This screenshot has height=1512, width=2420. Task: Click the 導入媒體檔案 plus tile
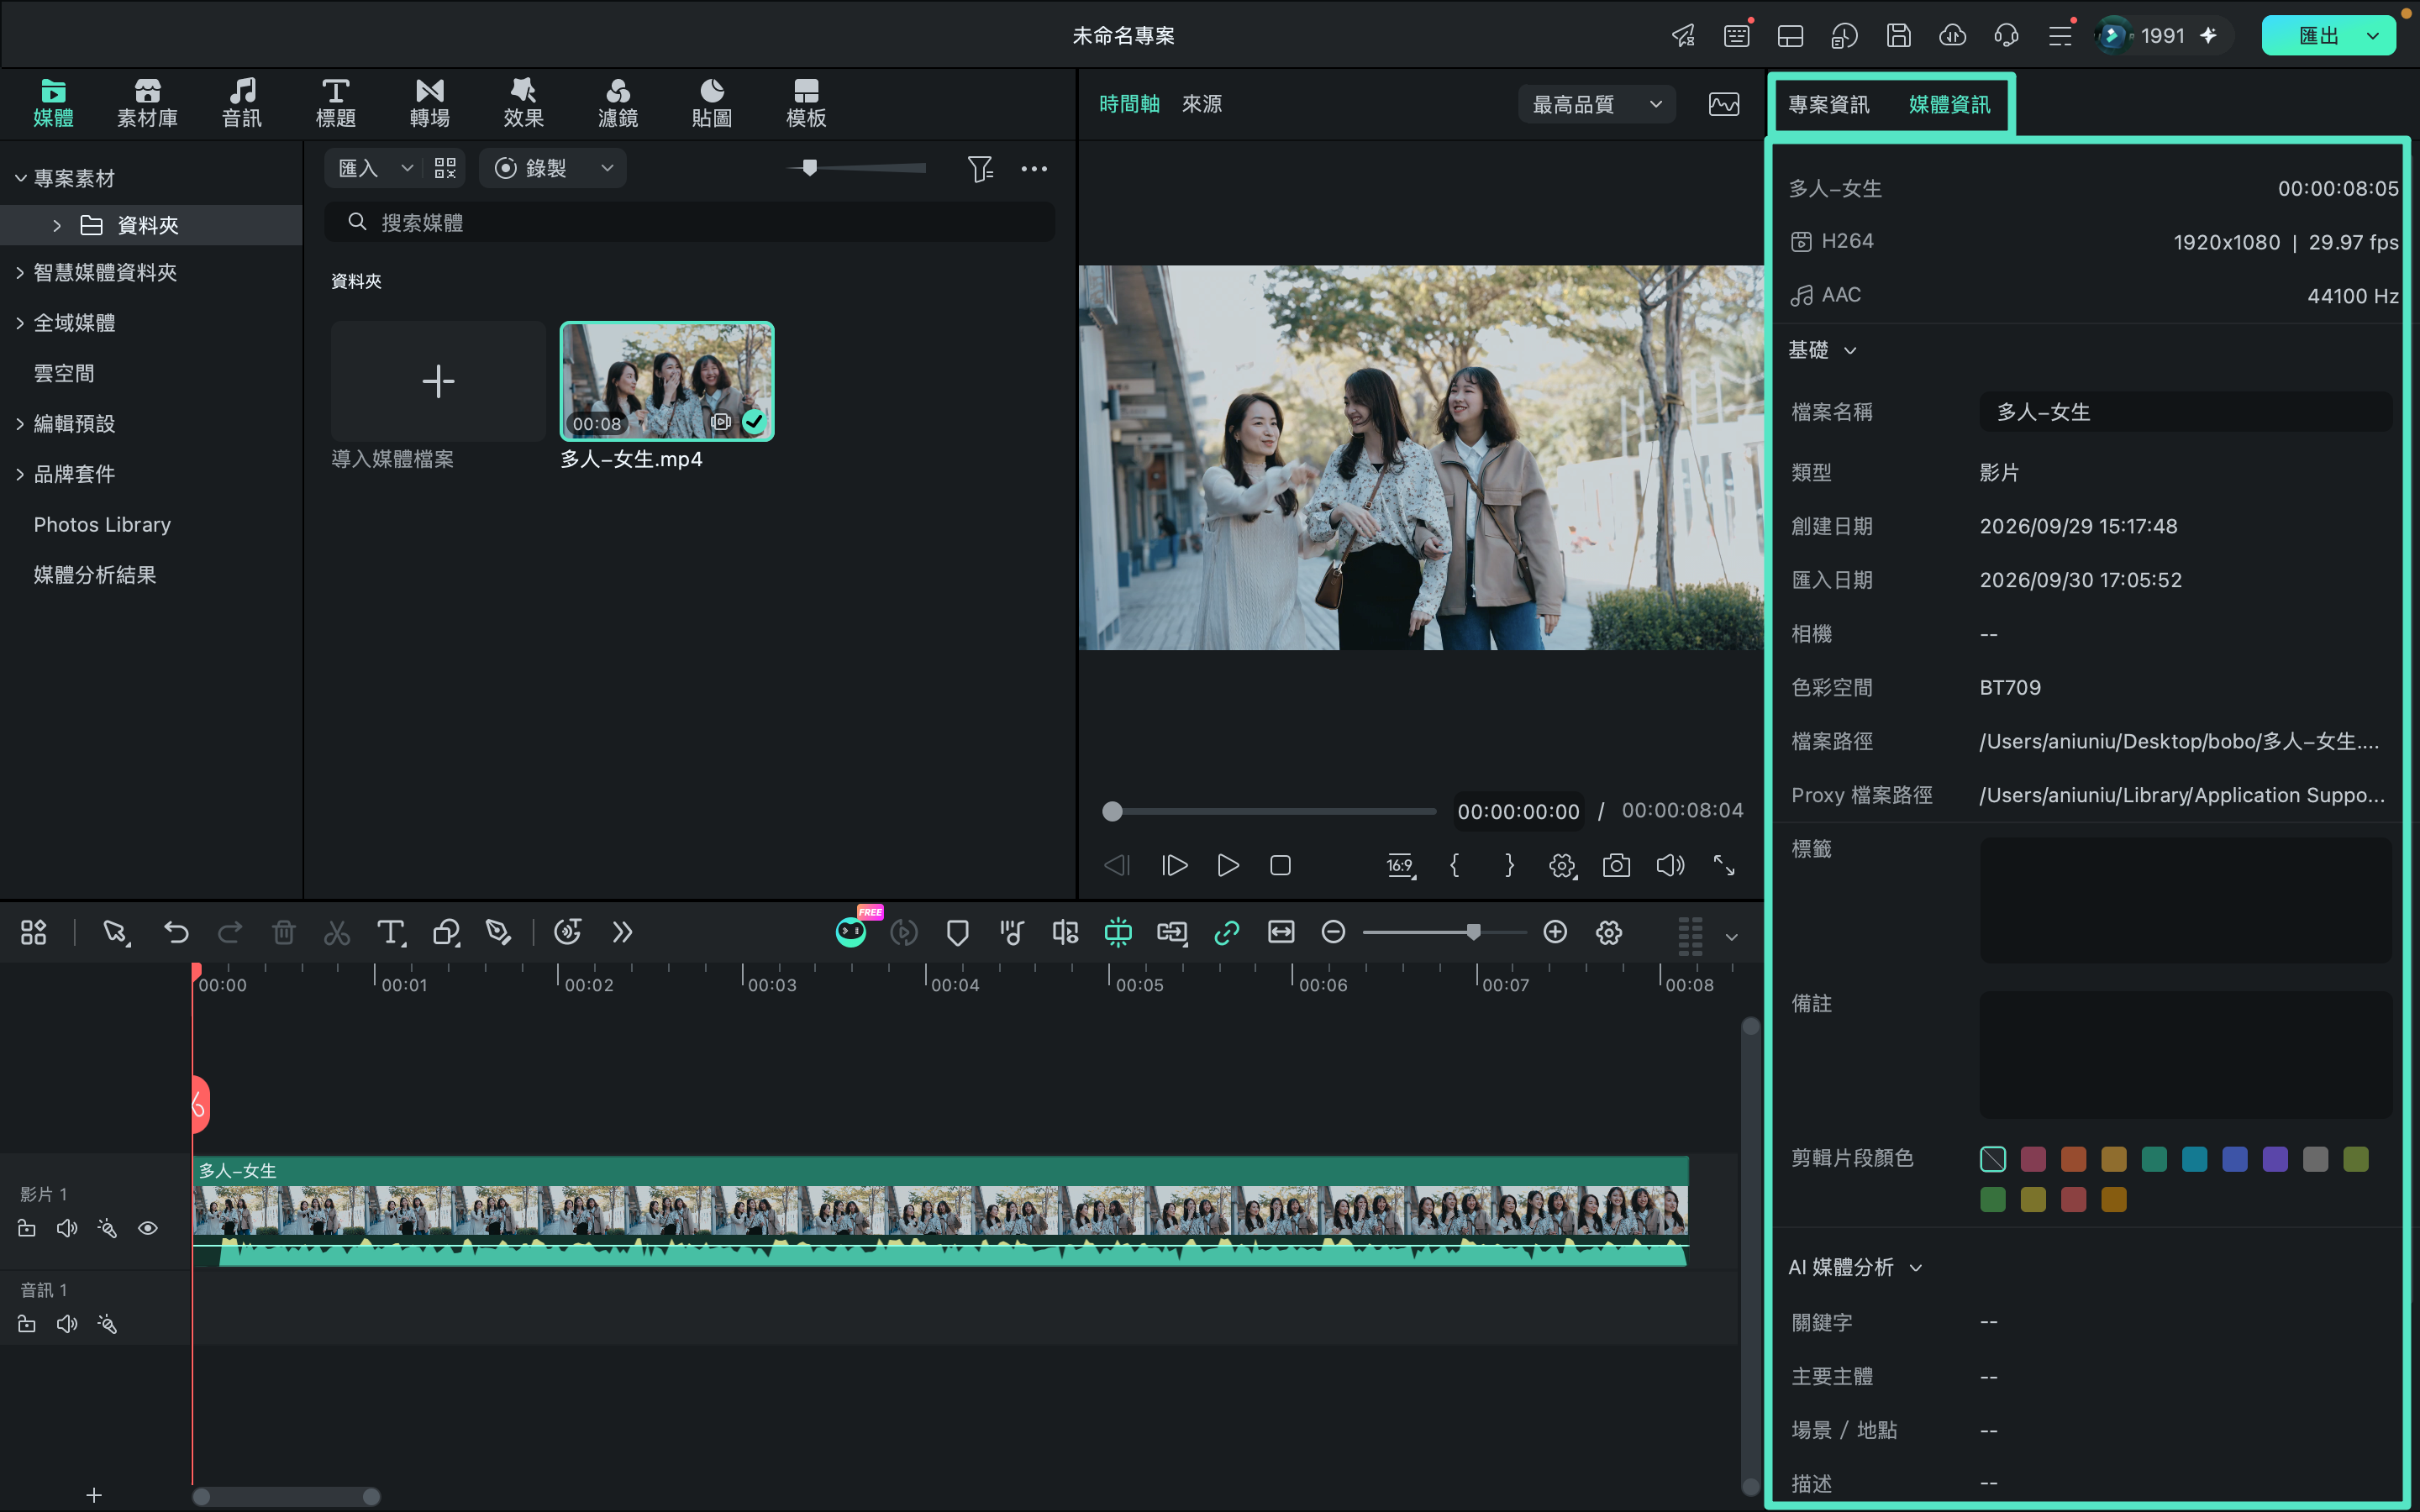[x=438, y=381]
